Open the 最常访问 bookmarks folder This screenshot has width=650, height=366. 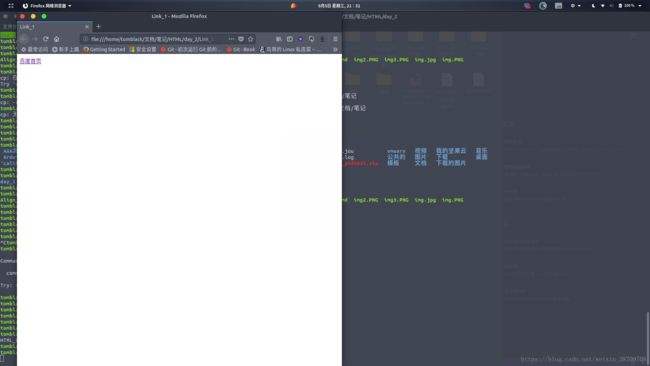[35, 49]
